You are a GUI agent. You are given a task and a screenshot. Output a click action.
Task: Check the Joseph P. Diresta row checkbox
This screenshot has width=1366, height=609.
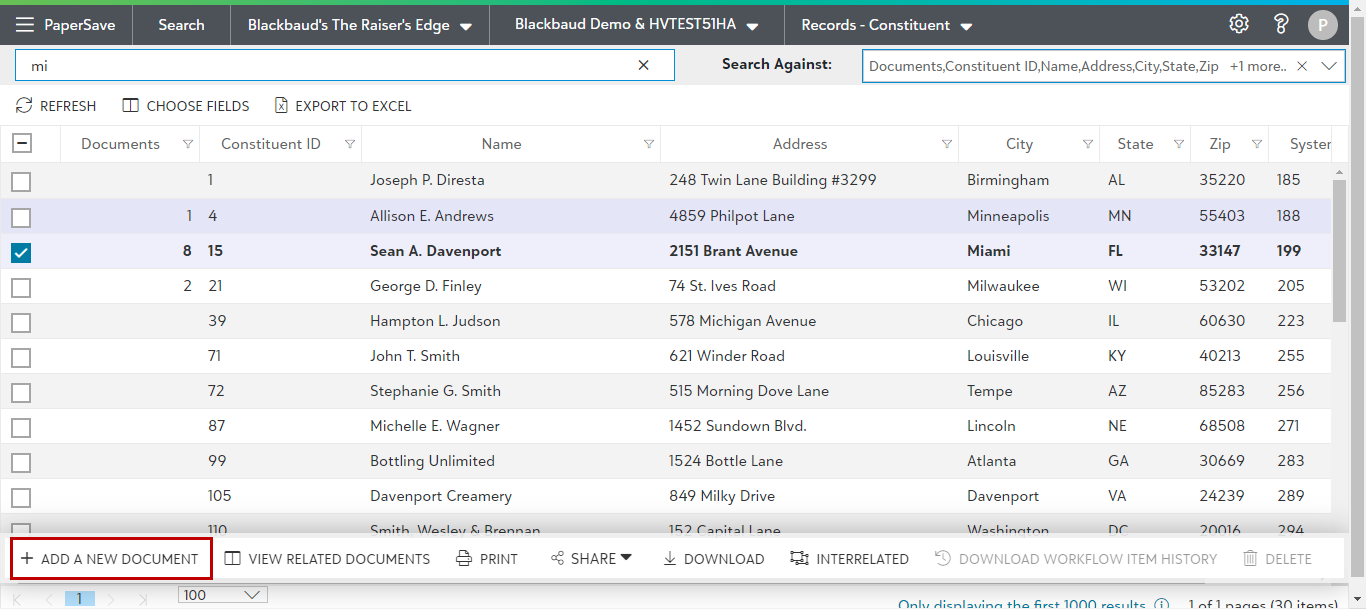coord(21,181)
